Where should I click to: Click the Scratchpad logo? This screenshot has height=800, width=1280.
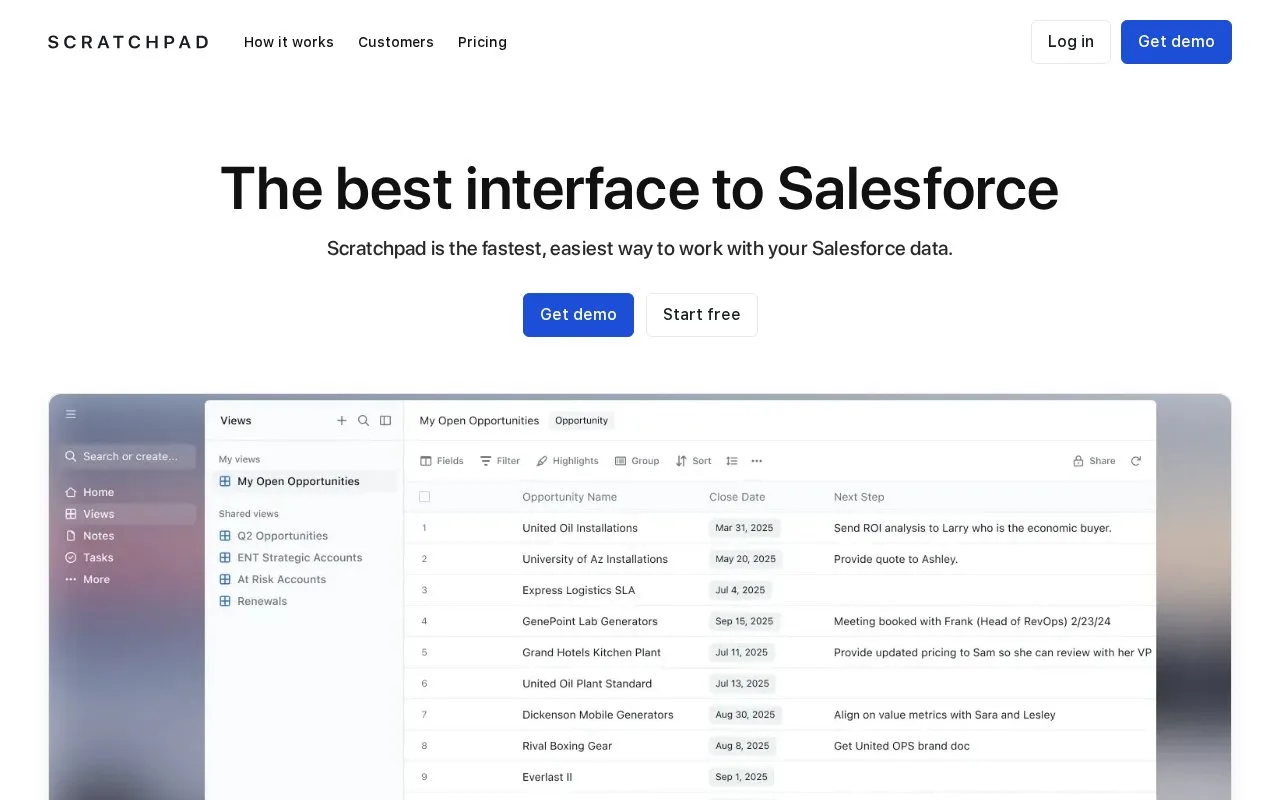129,42
